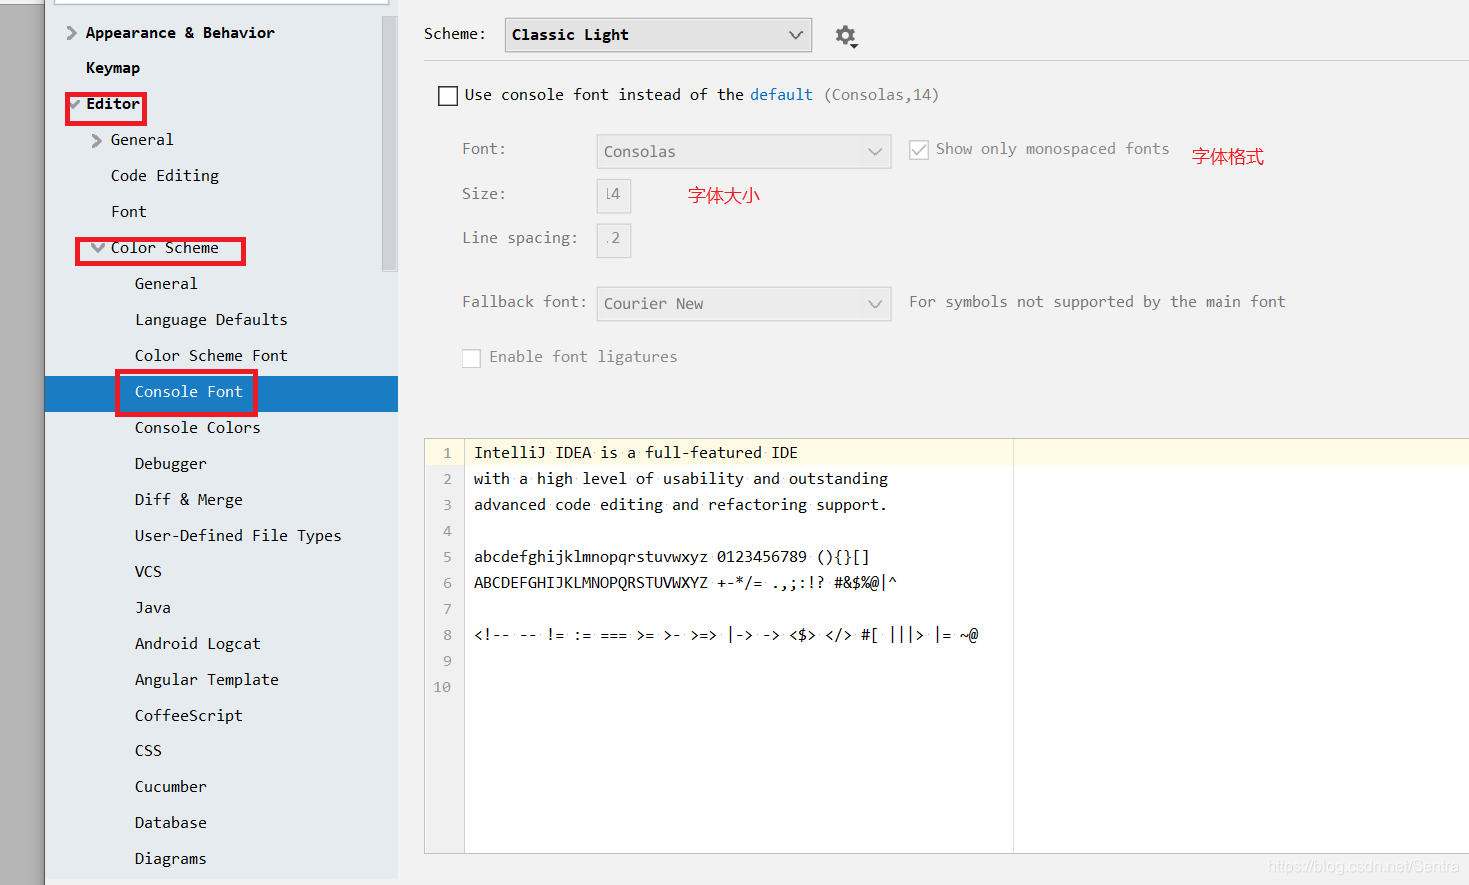Open User-Defined File Types settings
Screen dimensions: 1469x885
(238, 536)
